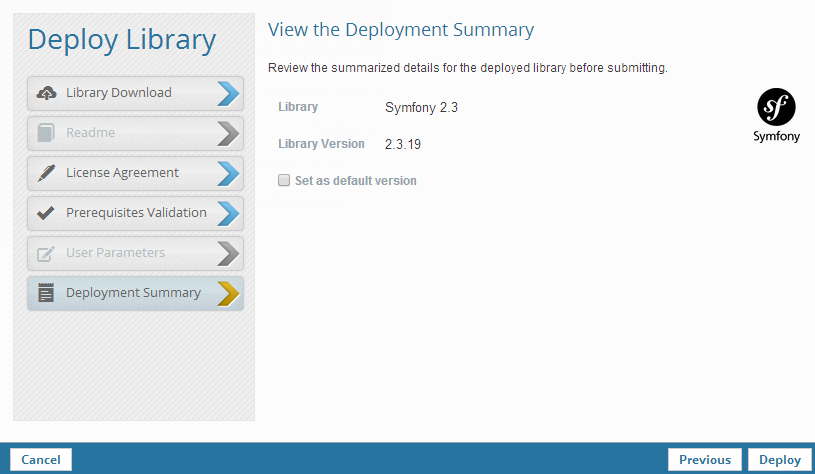Go back with the Previous button
Image resolution: width=815 pixels, height=474 pixels.
tap(705, 460)
